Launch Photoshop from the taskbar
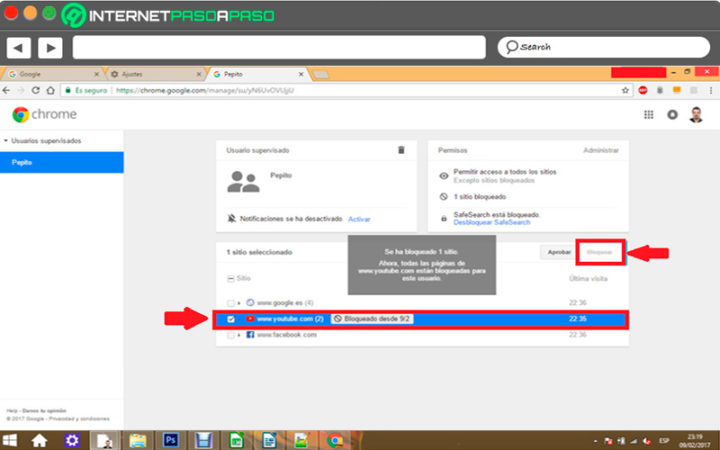 [x=170, y=440]
